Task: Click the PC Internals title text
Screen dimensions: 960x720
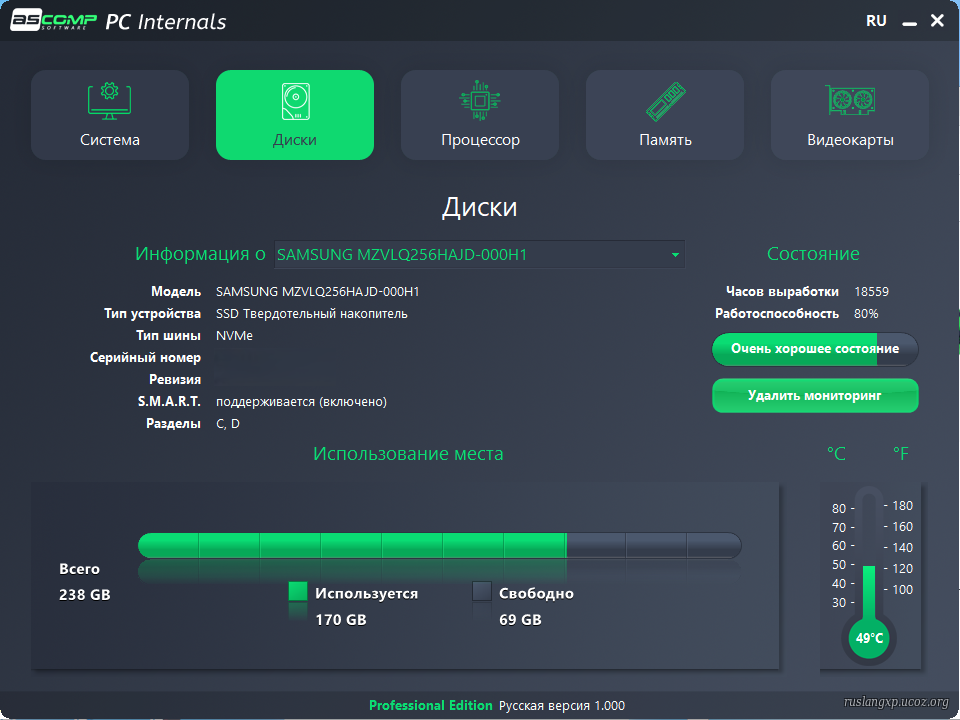Action: [x=166, y=21]
